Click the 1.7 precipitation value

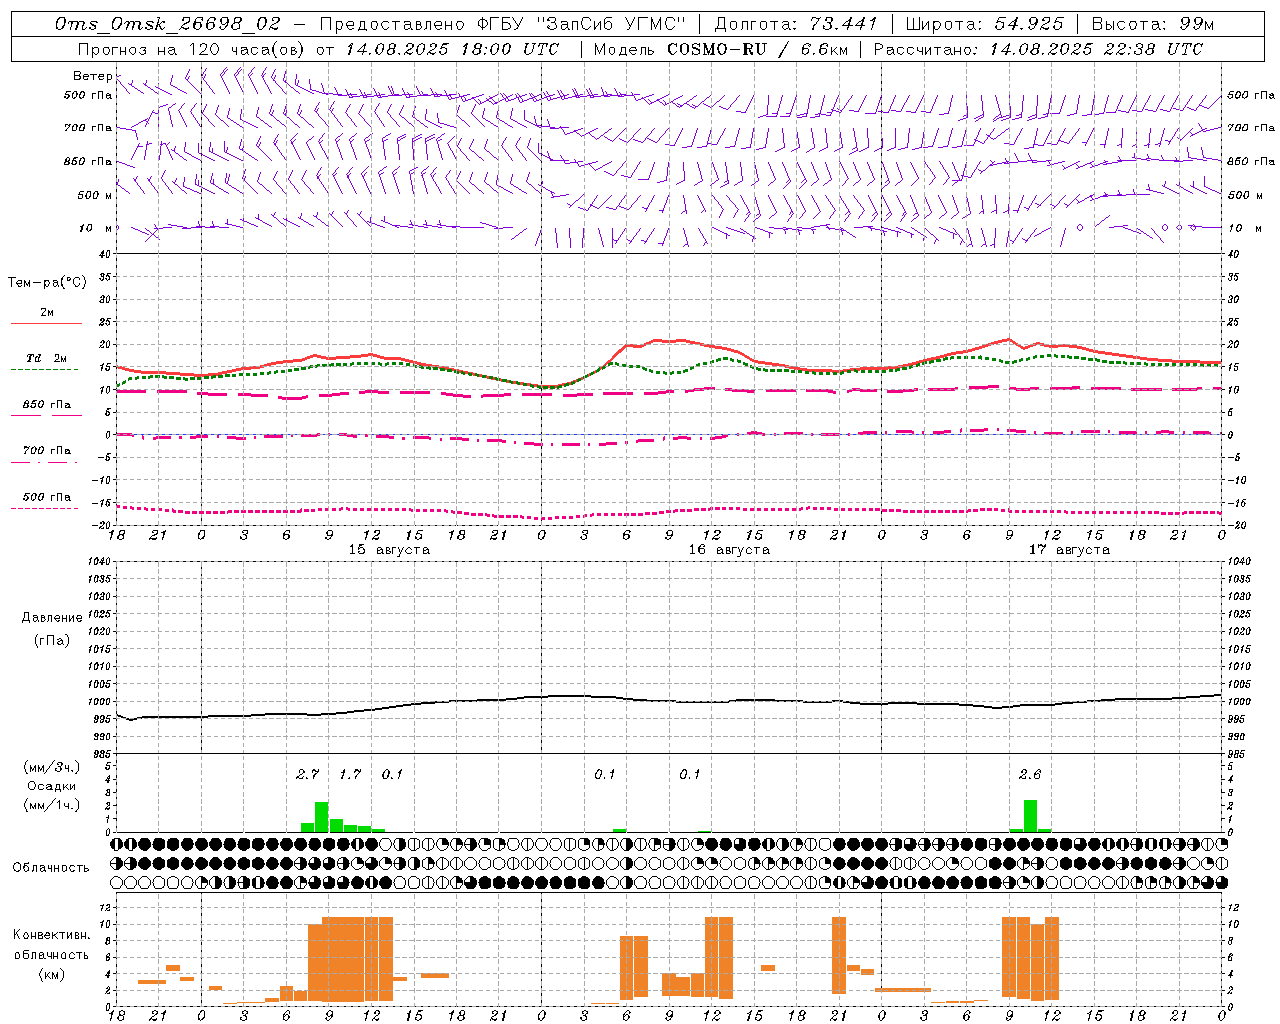350,774
